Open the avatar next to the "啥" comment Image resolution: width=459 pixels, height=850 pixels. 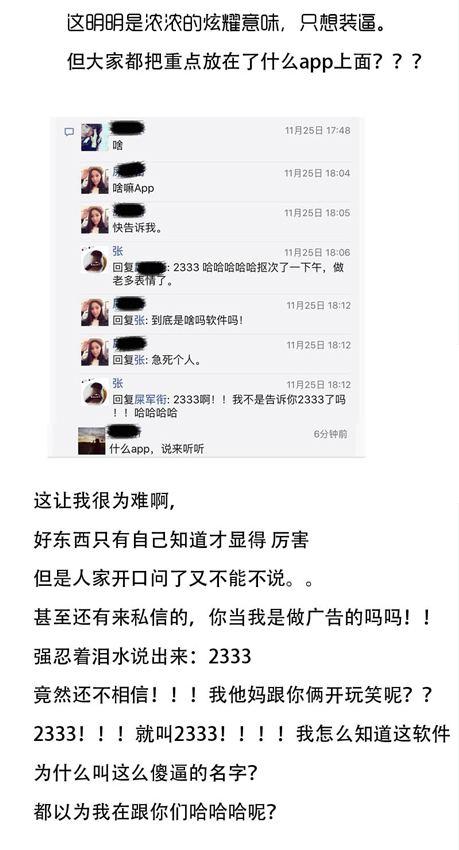point(92,137)
